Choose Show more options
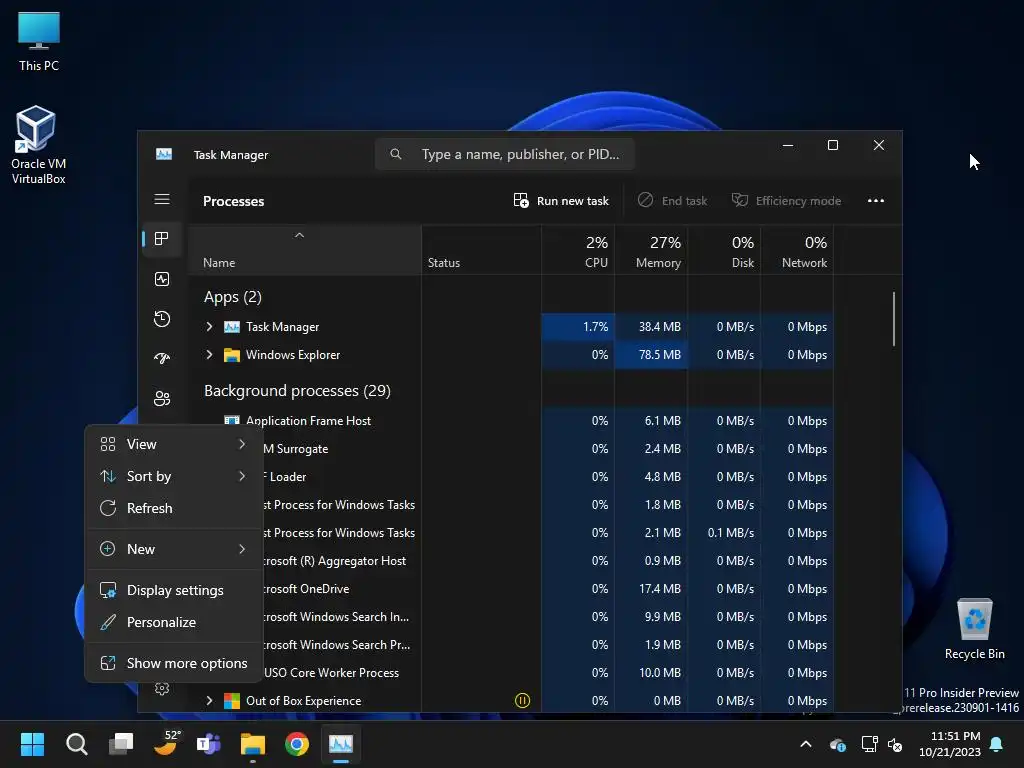Image resolution: width=1024 pixels, height=768 pixels. [174, 664]
